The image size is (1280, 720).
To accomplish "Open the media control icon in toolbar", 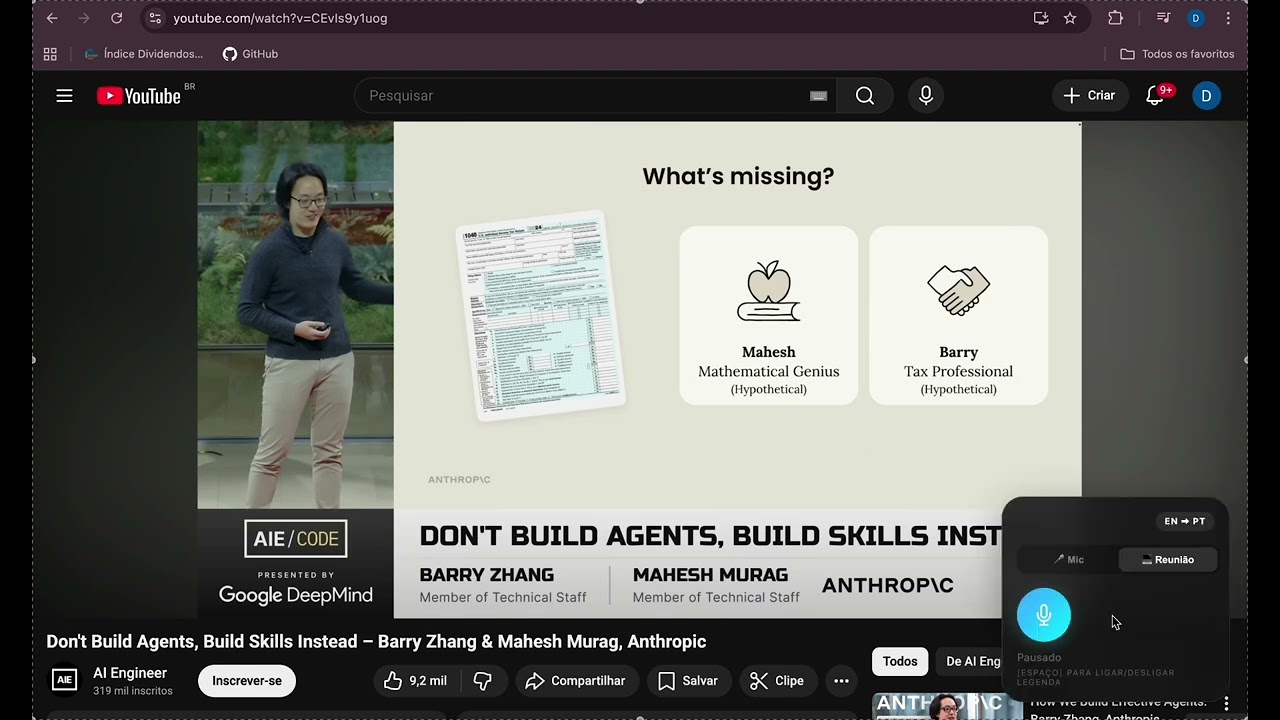I will (x=1163, y=18).
